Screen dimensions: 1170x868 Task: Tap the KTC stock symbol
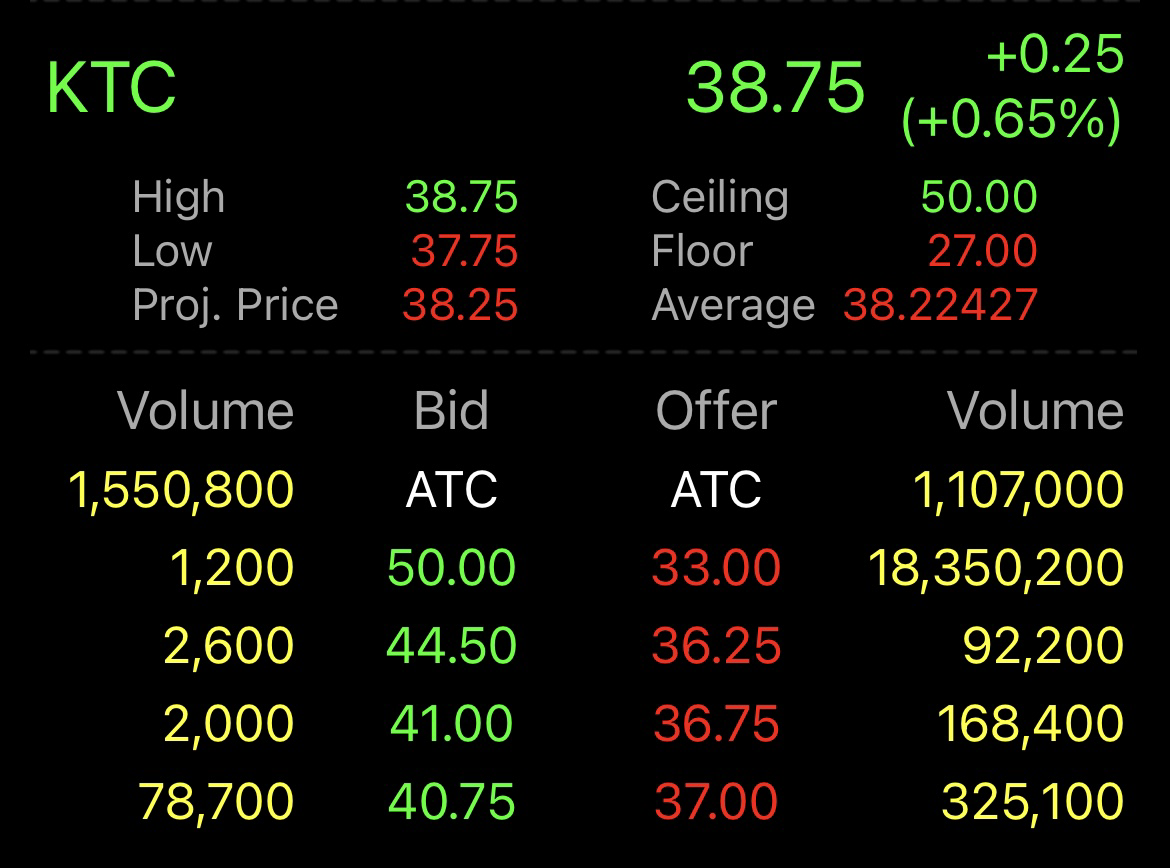(x=111, y=87)
